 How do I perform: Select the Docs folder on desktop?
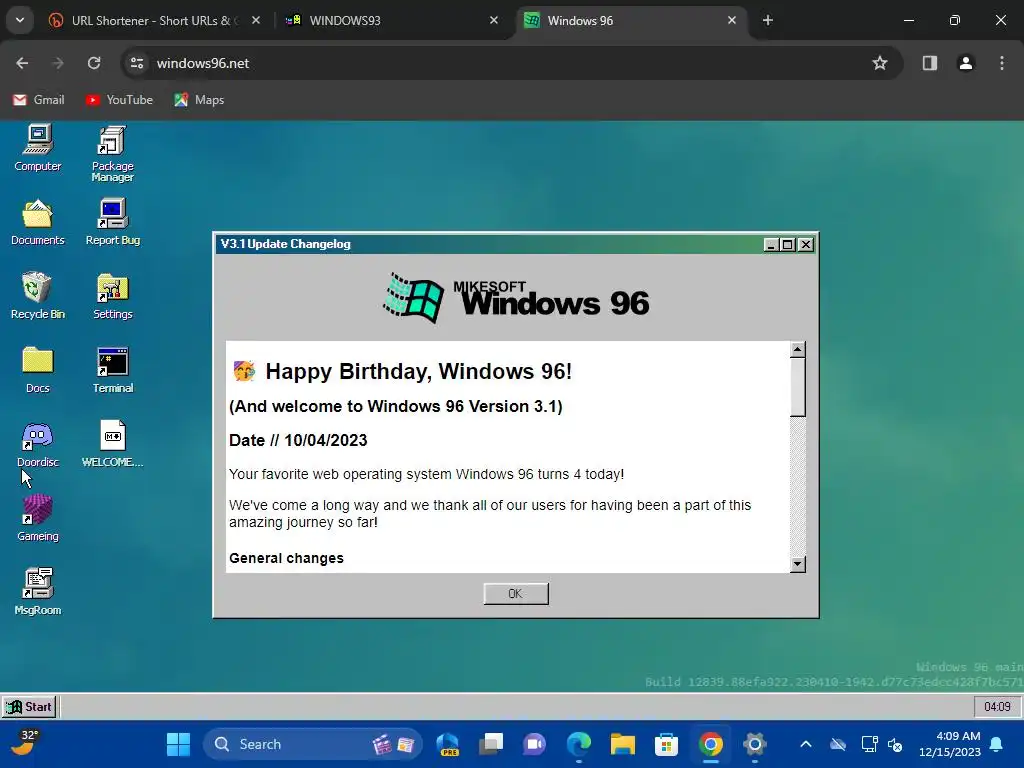(38, 370)
